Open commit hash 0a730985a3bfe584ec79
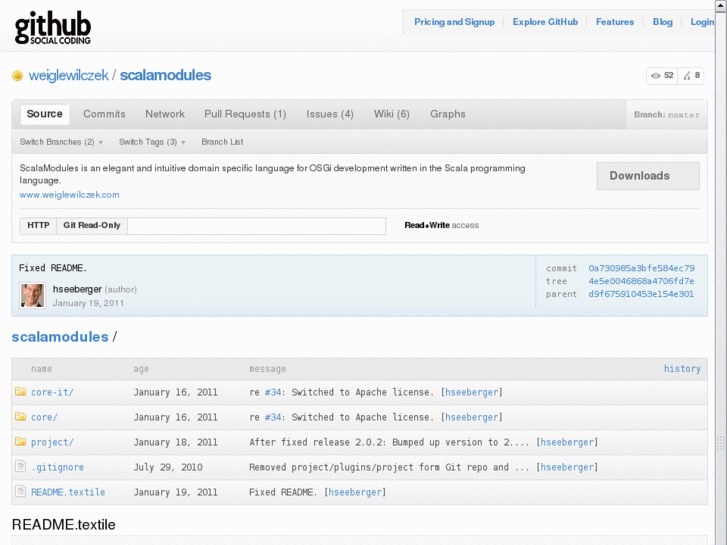Viewport: 727px width, 545px height. tap(641, 268)
